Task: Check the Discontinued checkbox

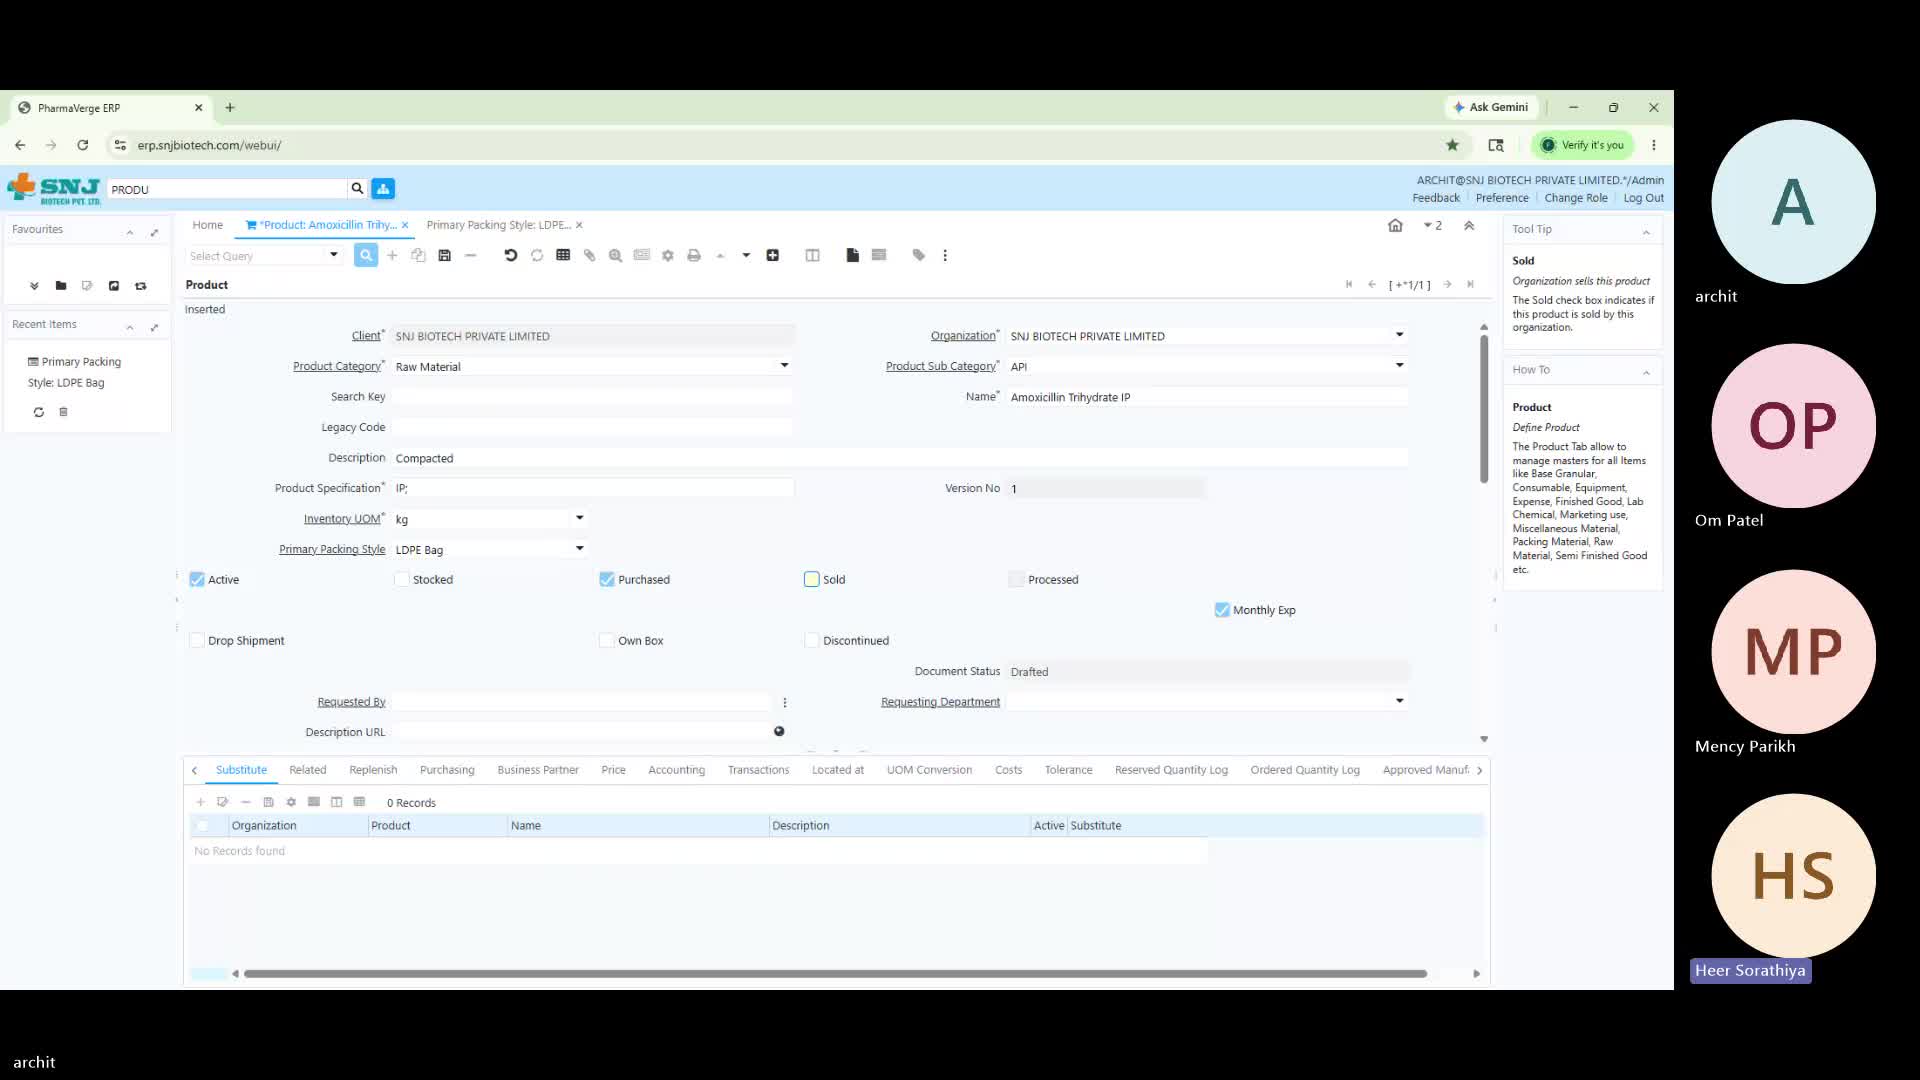Action: (x=812, y=641)
